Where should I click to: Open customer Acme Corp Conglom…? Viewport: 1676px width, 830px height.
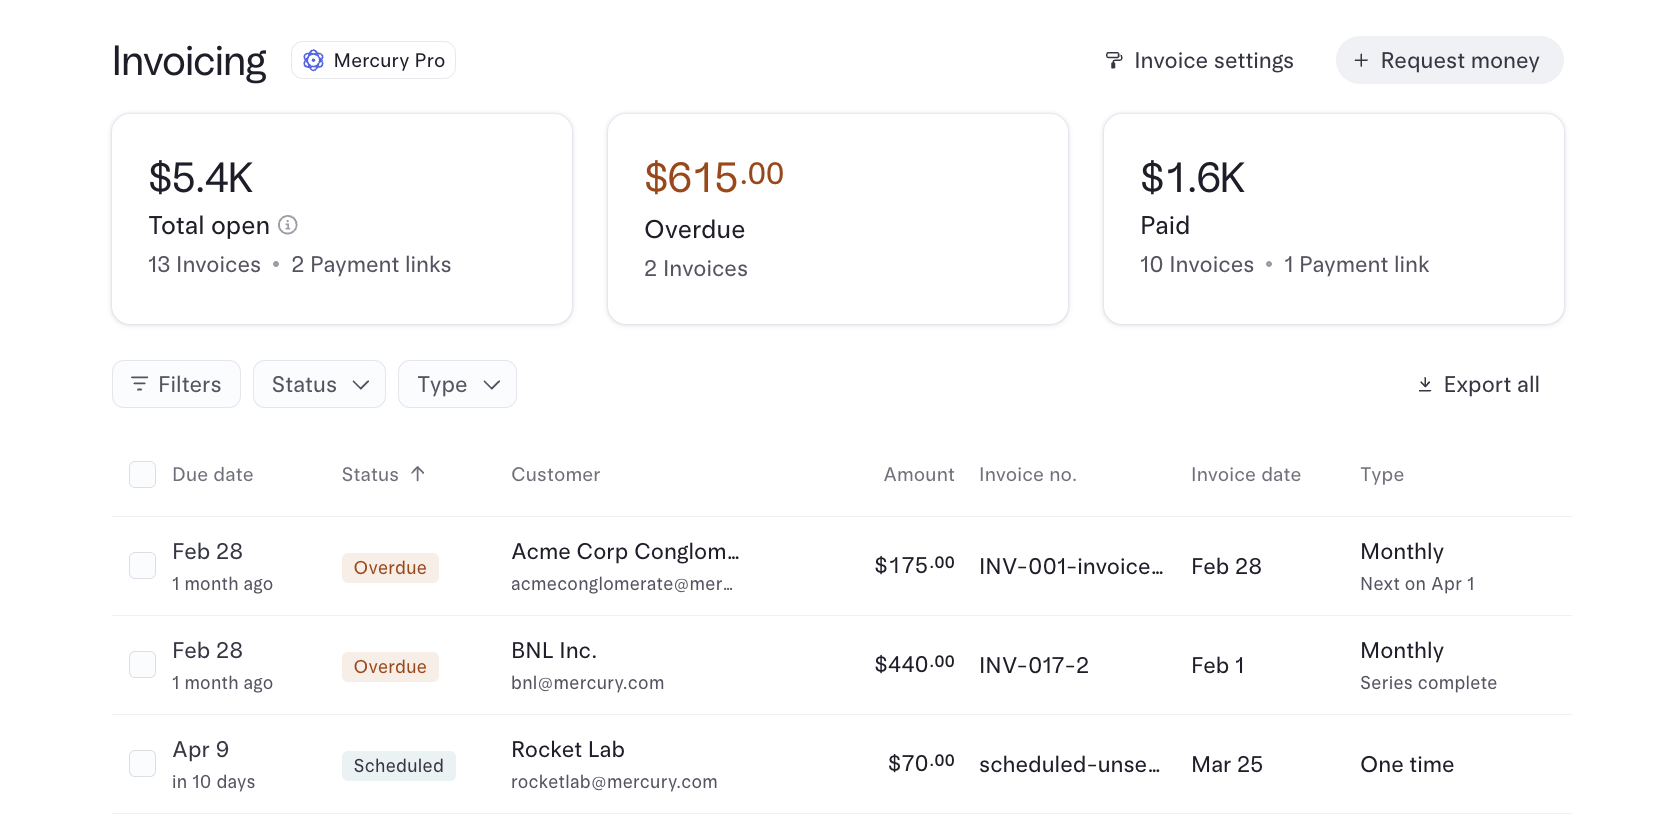click(625, 552)
